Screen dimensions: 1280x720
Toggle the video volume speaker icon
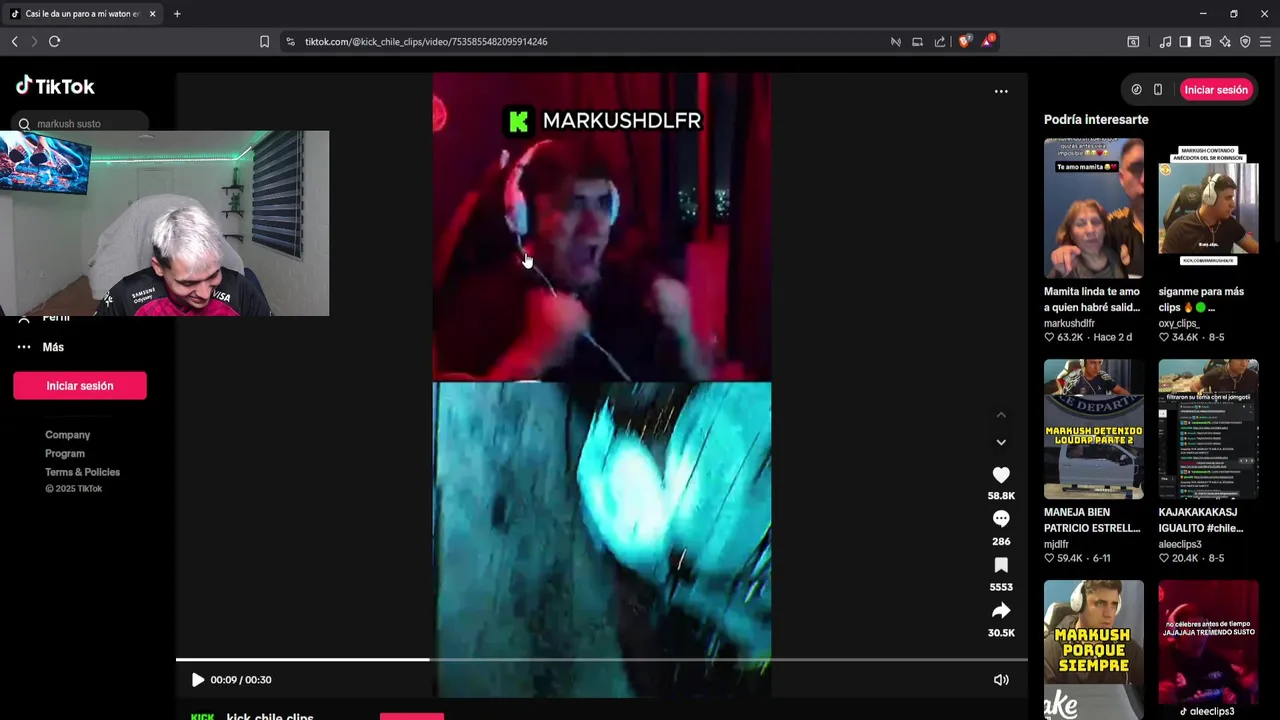[x=1001, y=680]
